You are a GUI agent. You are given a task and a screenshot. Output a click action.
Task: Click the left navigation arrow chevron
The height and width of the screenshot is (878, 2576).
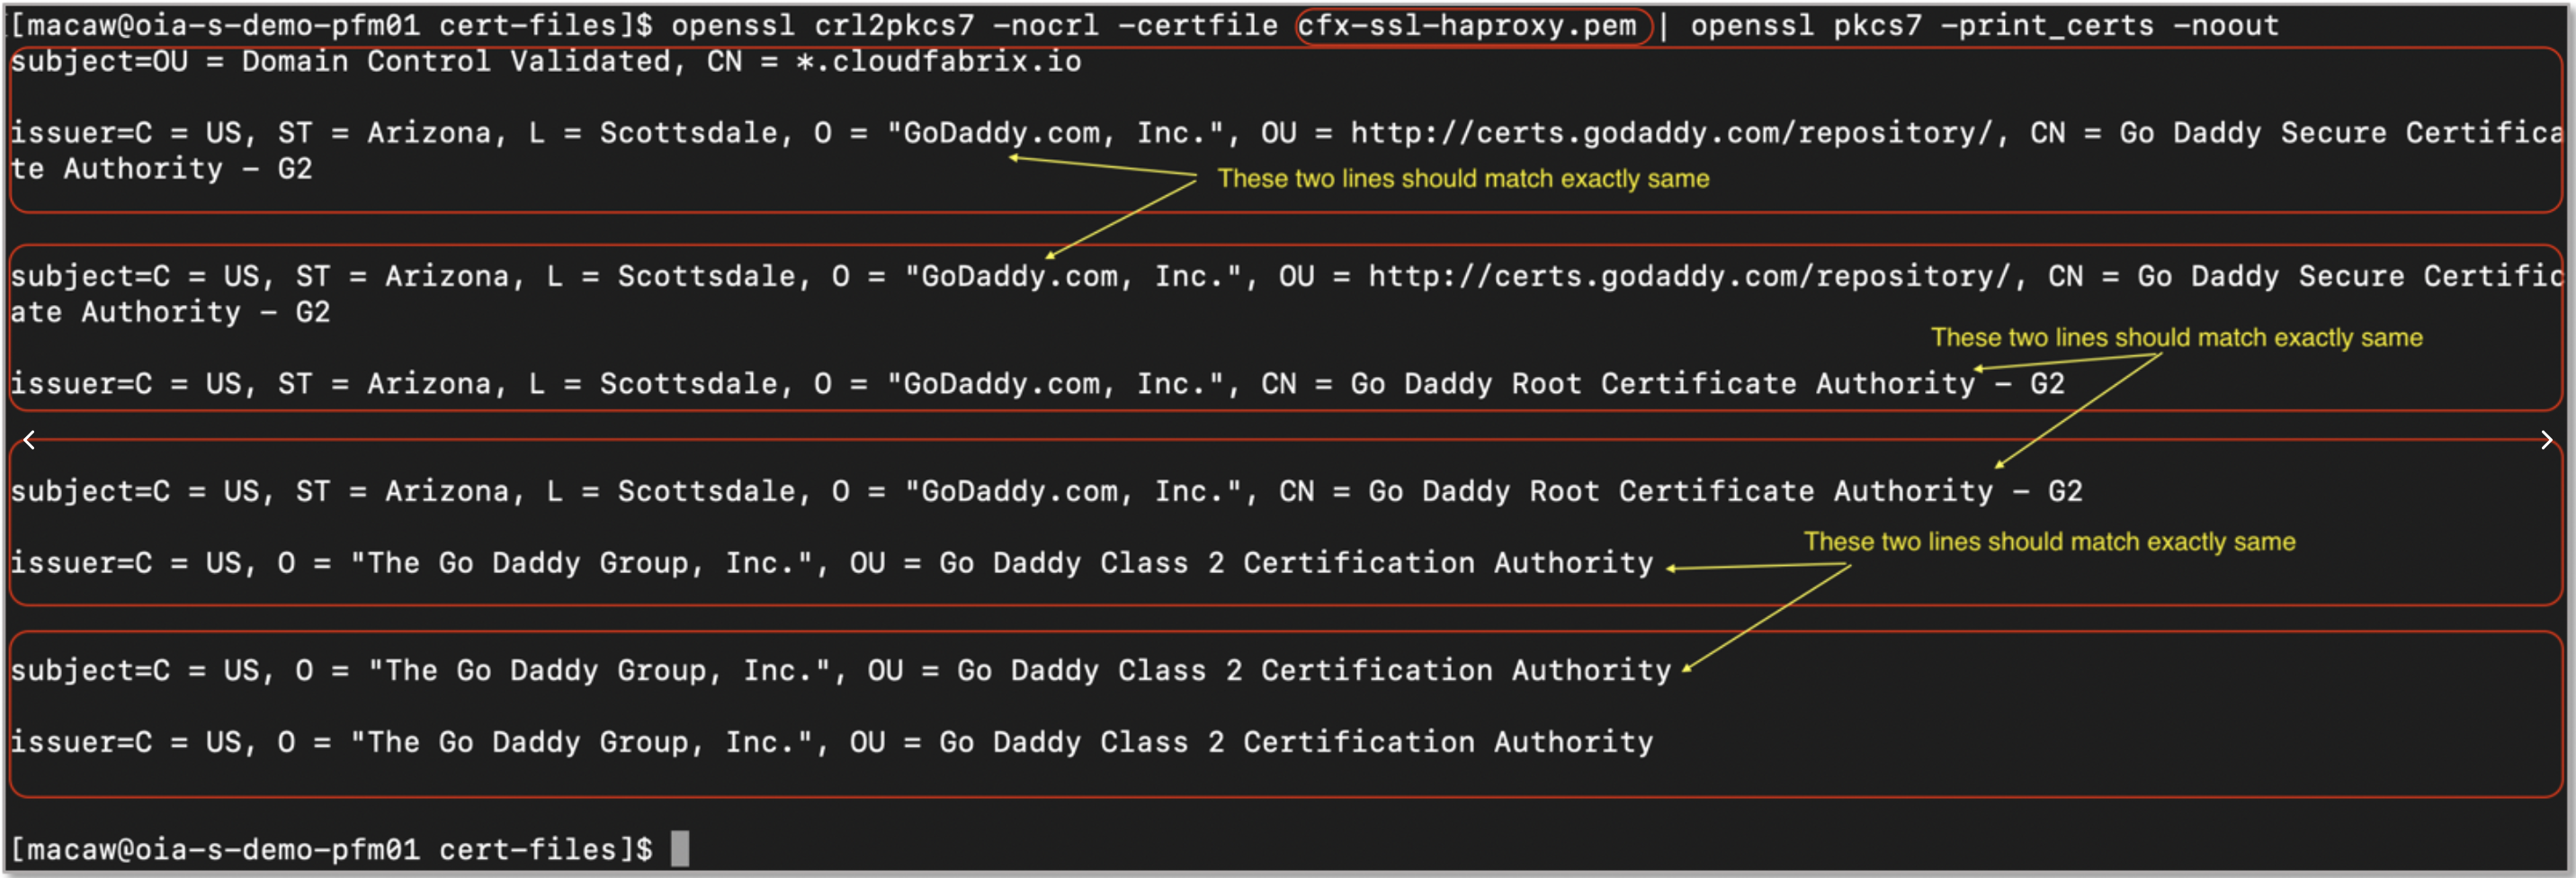point(27,438)
